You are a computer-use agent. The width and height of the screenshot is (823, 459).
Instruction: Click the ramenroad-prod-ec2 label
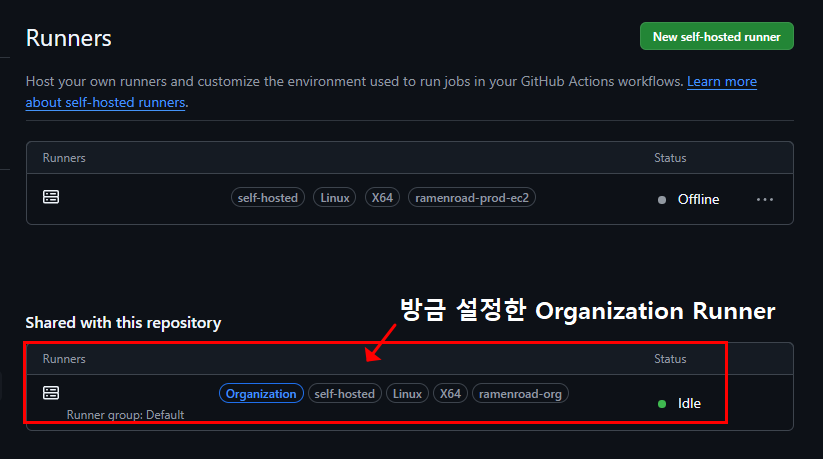click(472, 197)
